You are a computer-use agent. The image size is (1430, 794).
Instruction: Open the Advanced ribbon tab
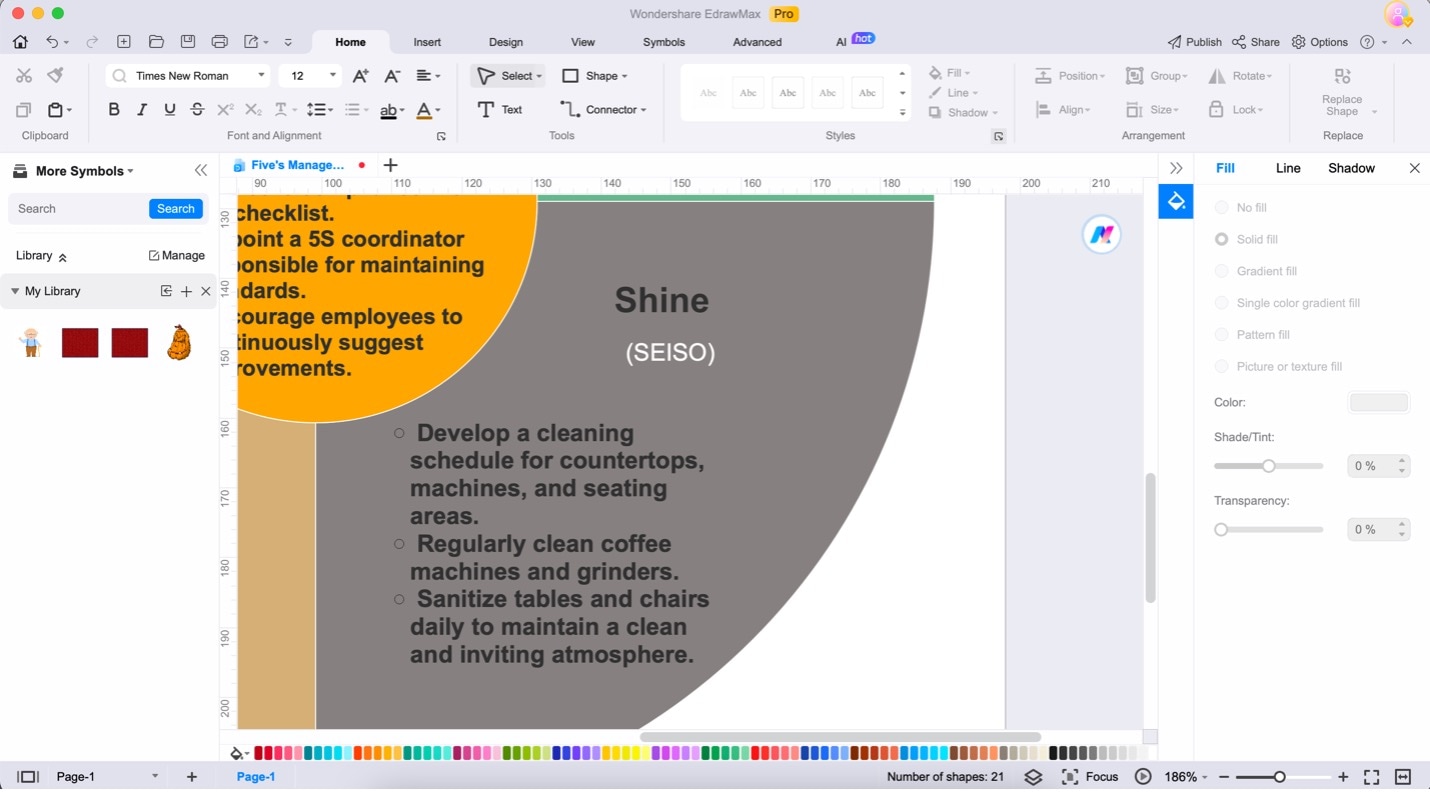pos(757,42)
